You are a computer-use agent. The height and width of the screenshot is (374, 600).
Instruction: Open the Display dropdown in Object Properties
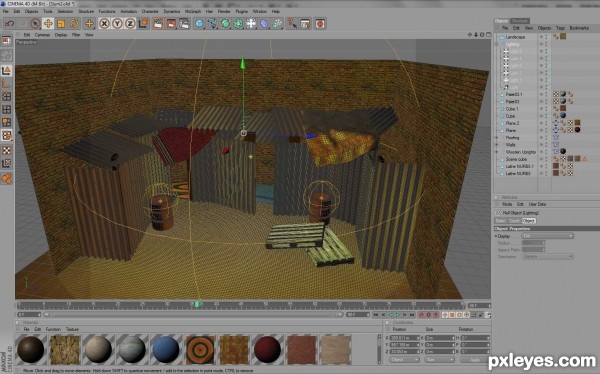tap(548, 236)
